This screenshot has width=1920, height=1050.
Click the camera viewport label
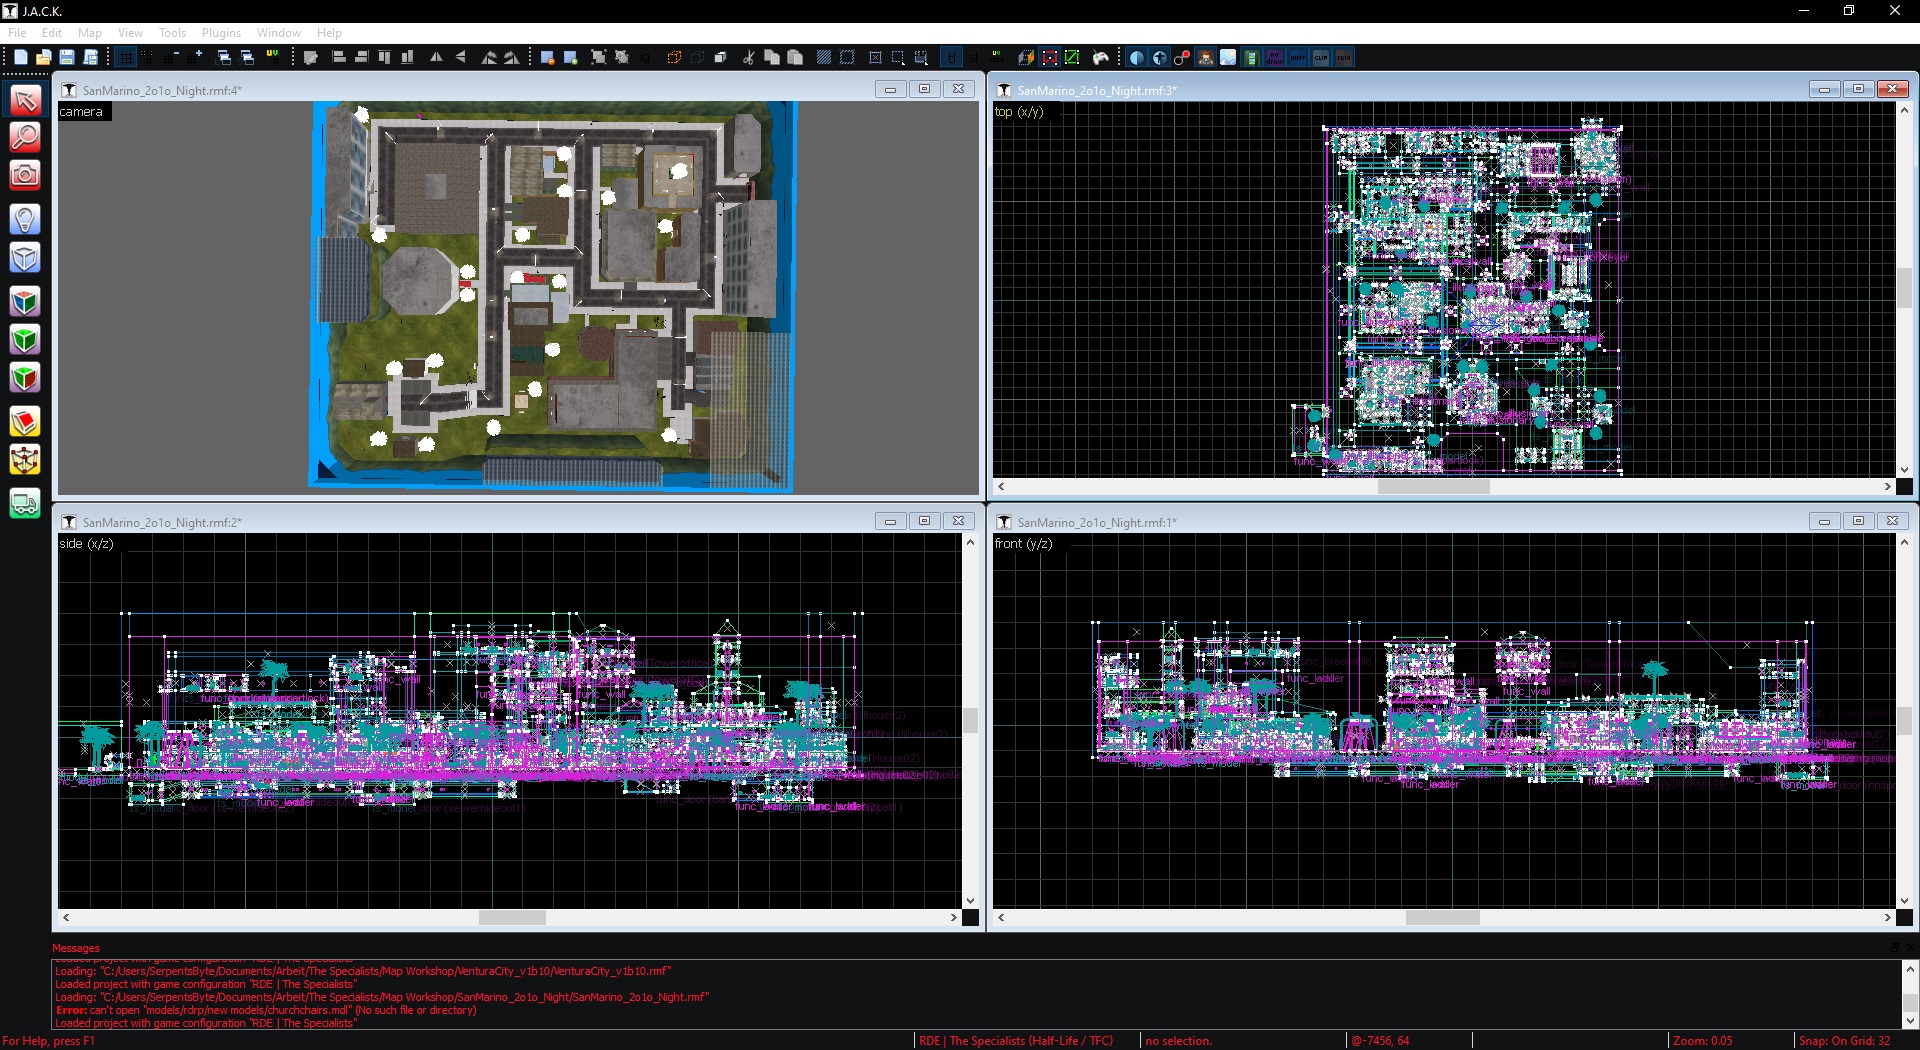(x=82, y=112)
